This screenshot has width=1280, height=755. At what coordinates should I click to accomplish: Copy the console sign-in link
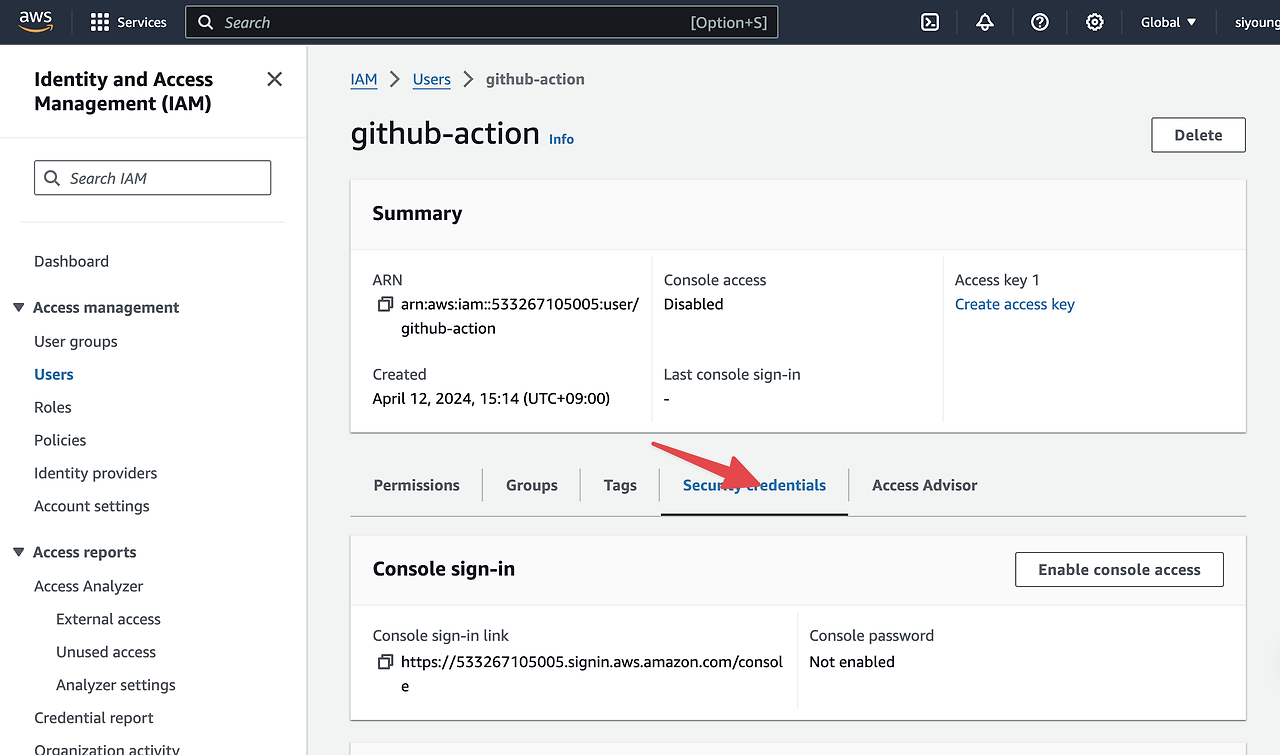click(x=385, y=662)
